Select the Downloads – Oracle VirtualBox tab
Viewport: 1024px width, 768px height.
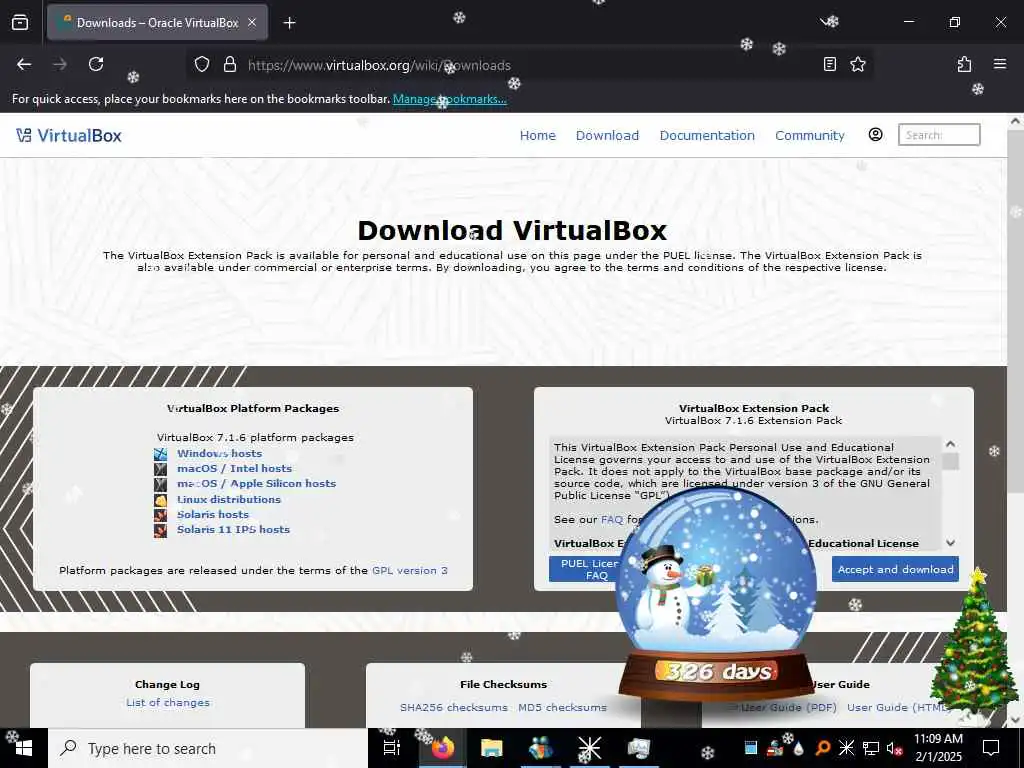tap(157, 22)
